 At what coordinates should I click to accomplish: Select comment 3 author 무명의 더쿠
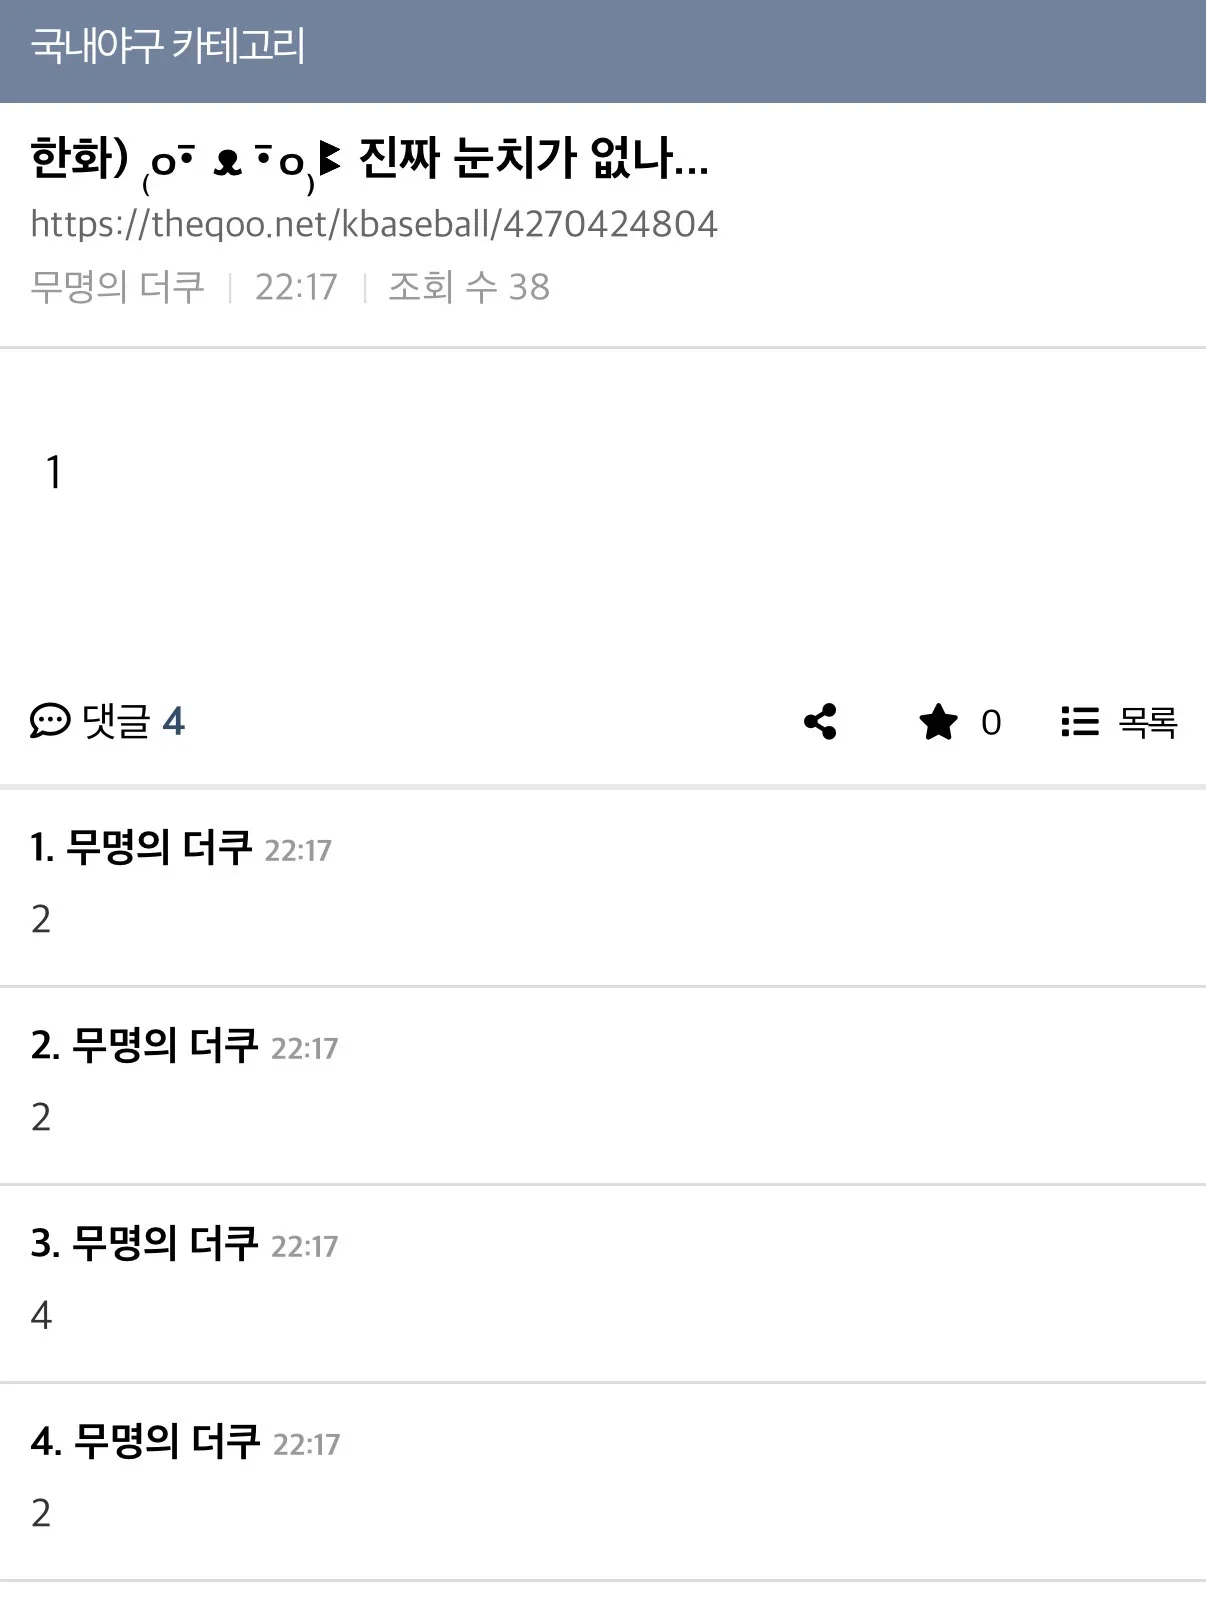point(165,1243)
